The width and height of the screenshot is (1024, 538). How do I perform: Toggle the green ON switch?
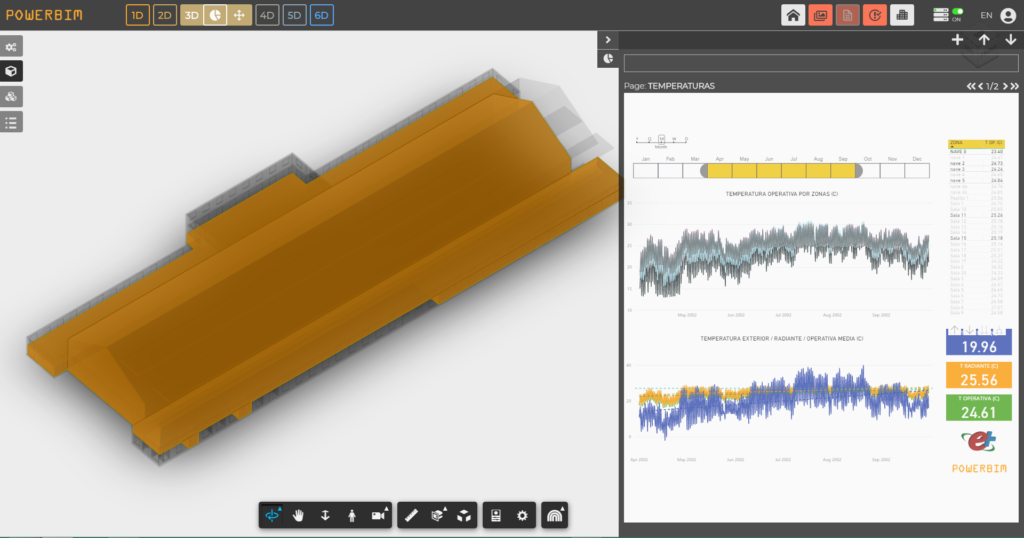957,14
